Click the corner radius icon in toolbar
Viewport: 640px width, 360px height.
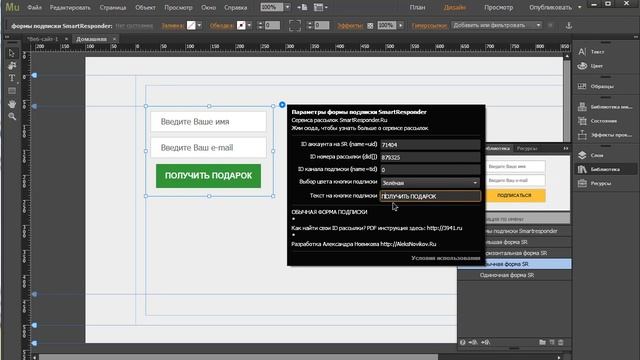pos(295,25)
